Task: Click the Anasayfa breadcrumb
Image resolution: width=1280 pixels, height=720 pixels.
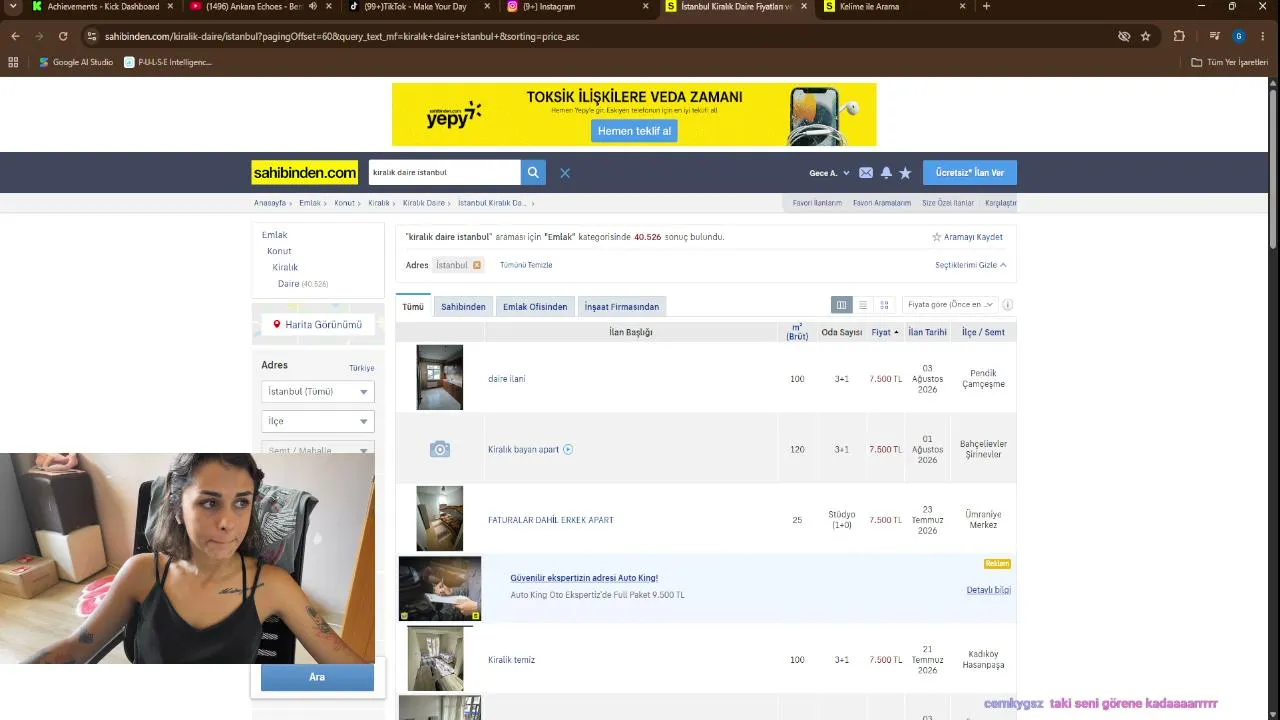Action: 270,203
